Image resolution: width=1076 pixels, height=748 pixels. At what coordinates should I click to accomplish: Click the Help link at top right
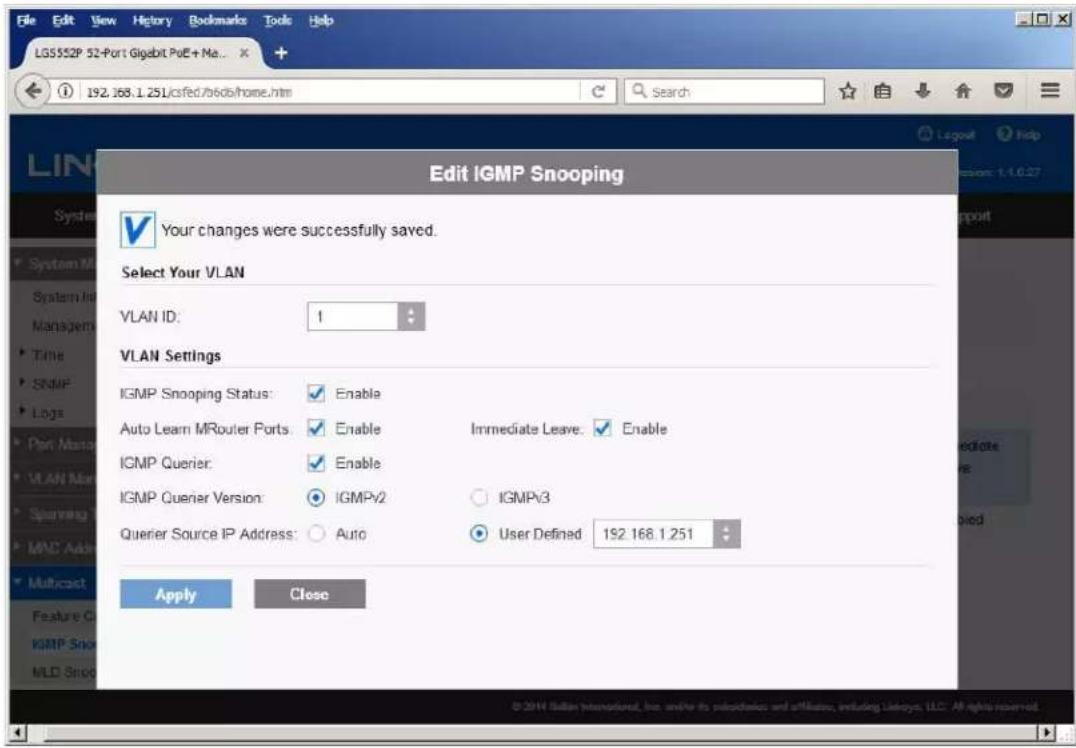click(1021, 136)
